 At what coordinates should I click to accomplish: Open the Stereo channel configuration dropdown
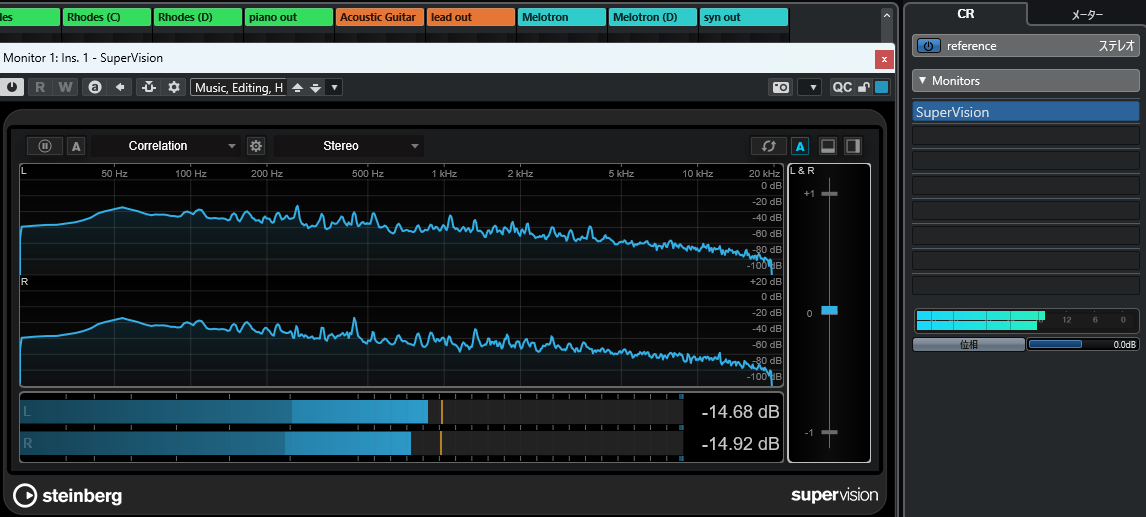coord(349,146)
